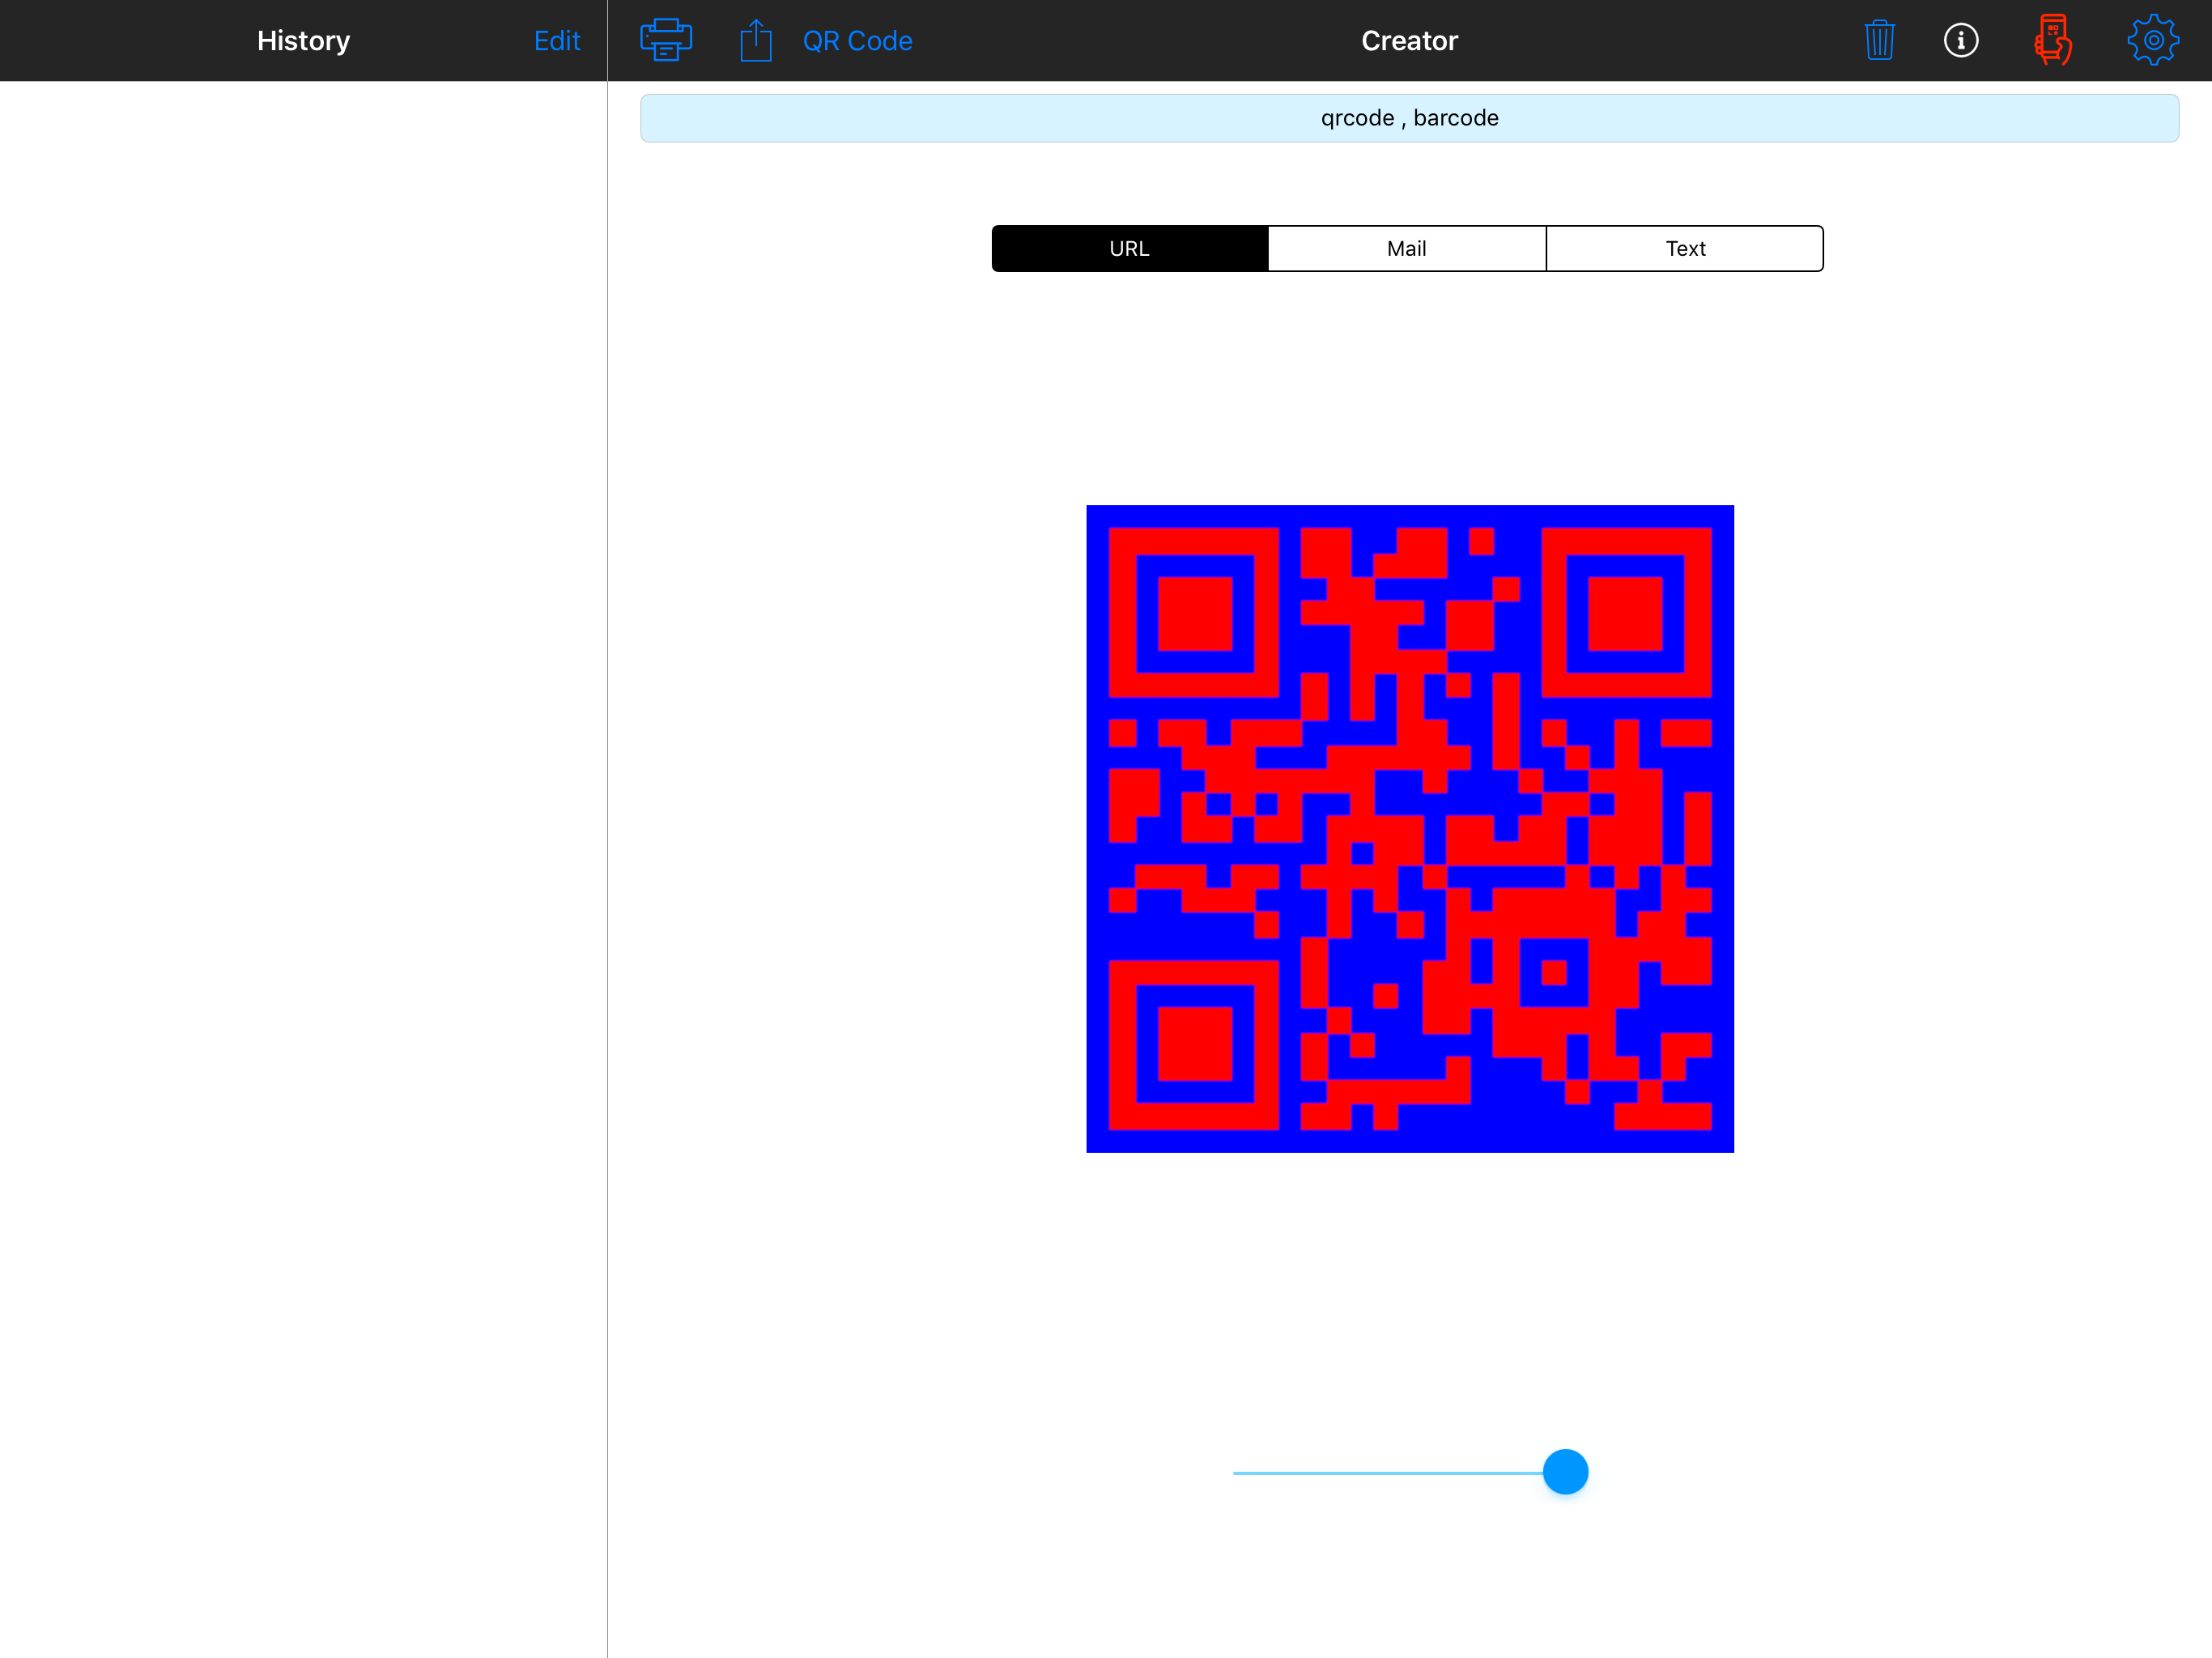Launch the red QR scanner tool
The width and height of the screenshot is (2212, 1658).
click(x=2055, y=40)
